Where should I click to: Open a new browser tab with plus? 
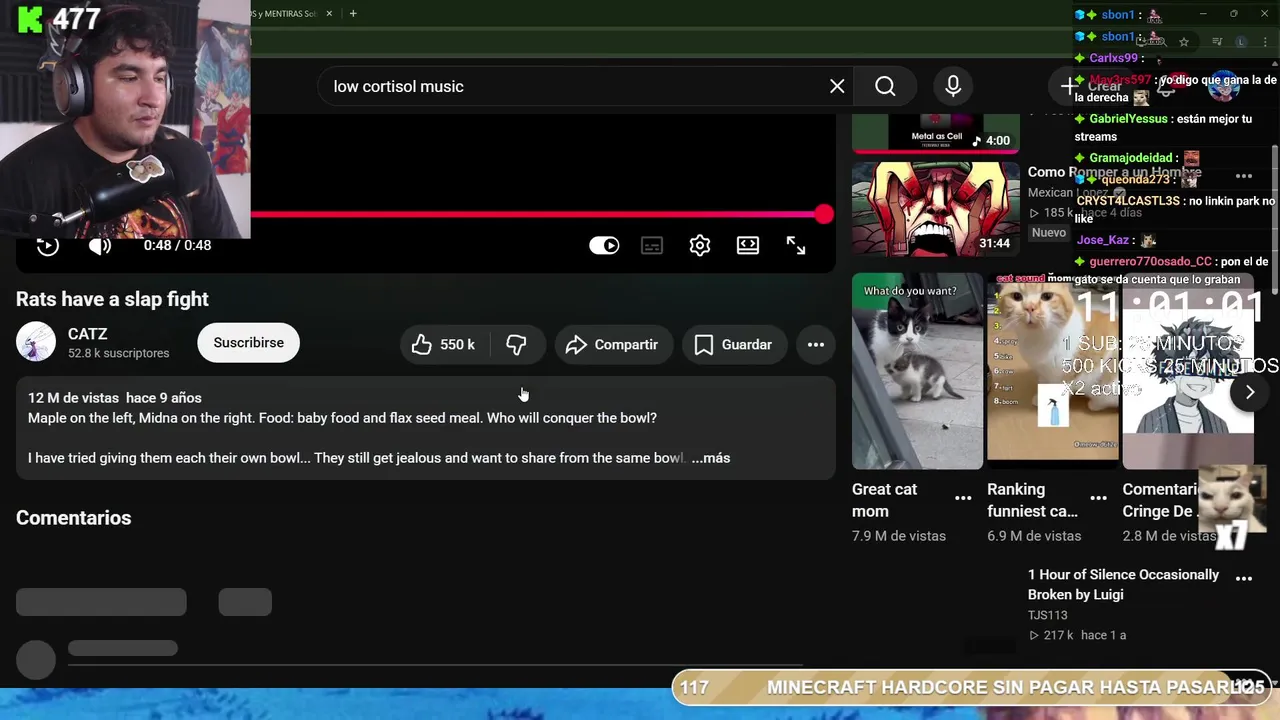[x=353, y=13]
